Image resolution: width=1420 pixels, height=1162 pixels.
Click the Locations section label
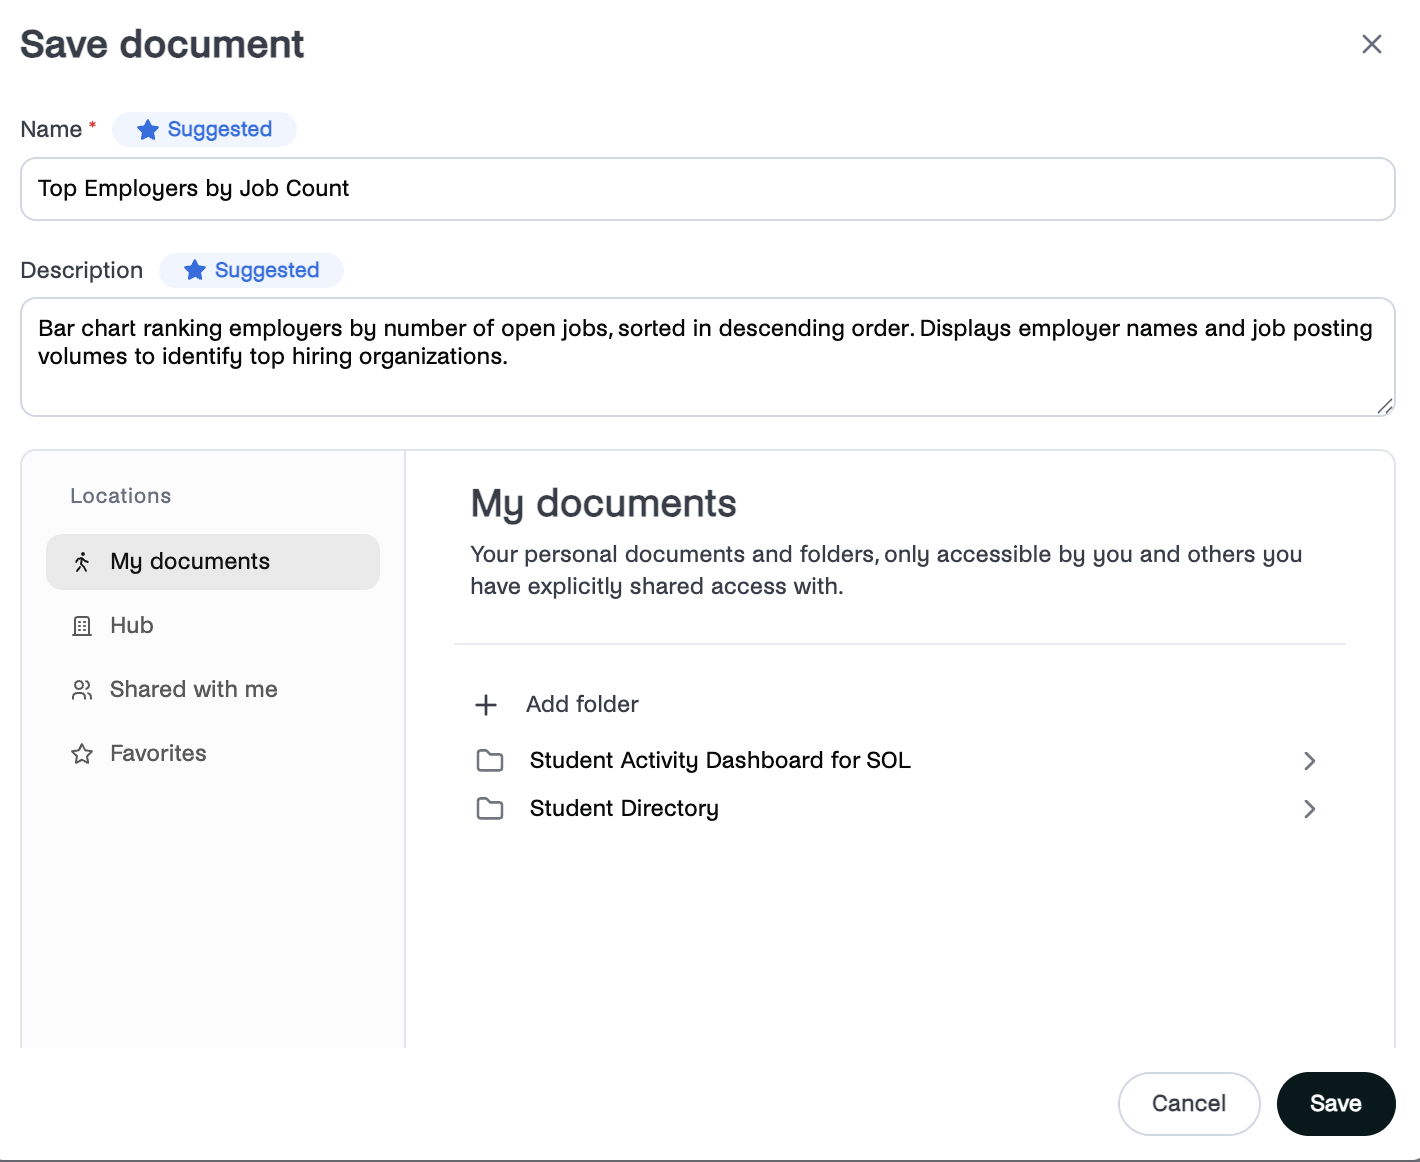point(121,496)
